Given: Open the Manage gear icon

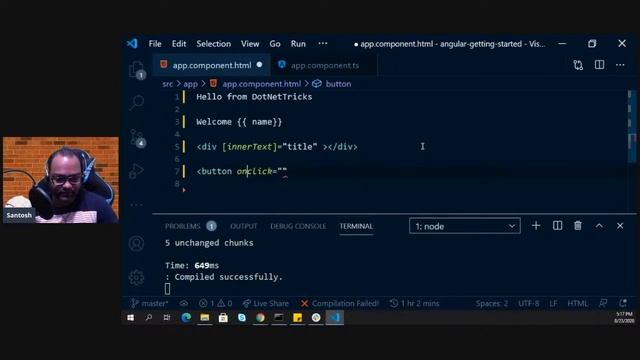Looking at the screenshot, I should 136,278.
